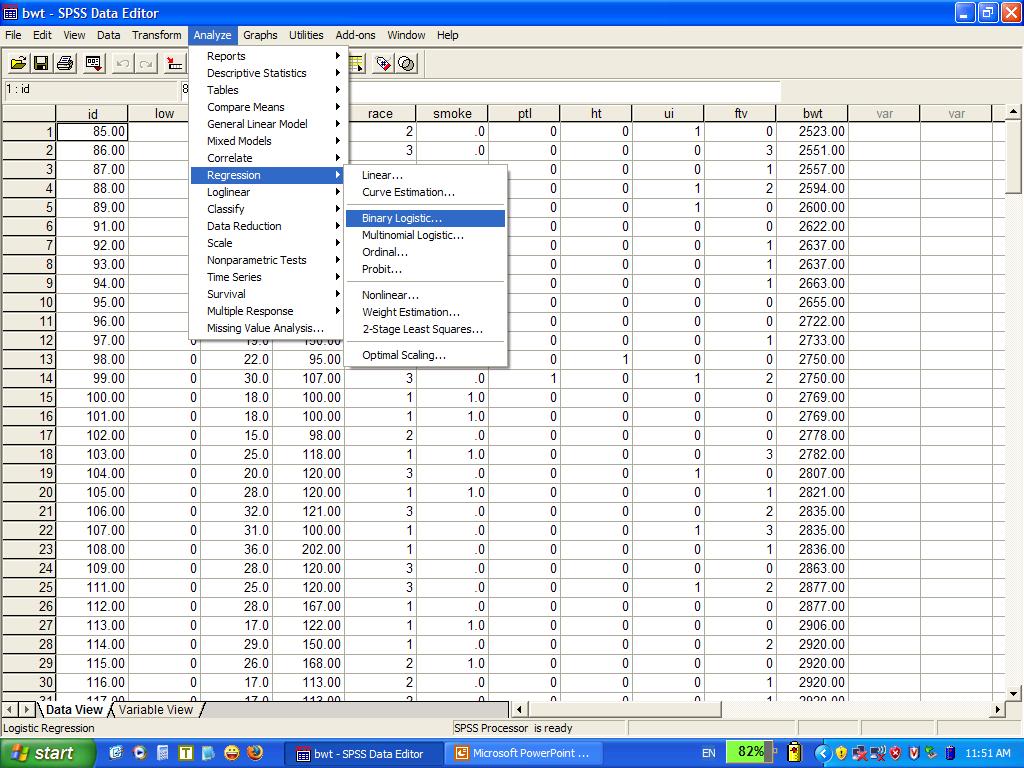Click the Open File toolbar icon
Image resolution: width=1024 pixels, height=768 pixels.
tap(18, 63)
